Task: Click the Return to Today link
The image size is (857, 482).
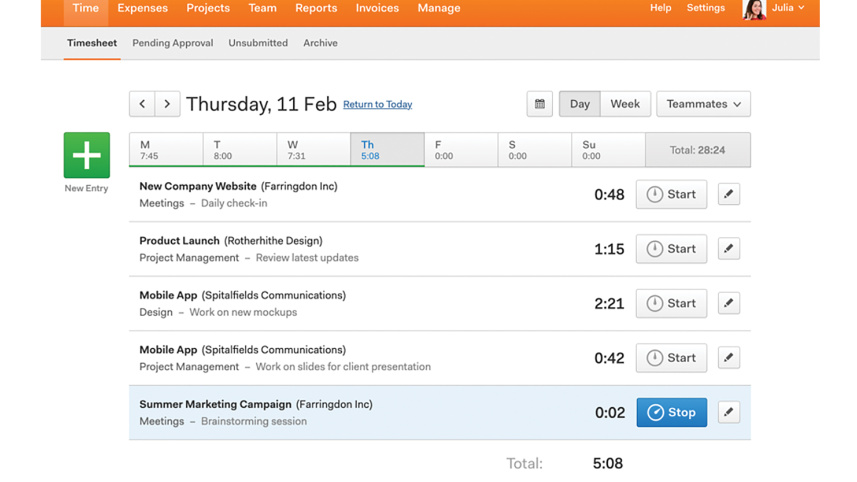Action: [377, 105]
